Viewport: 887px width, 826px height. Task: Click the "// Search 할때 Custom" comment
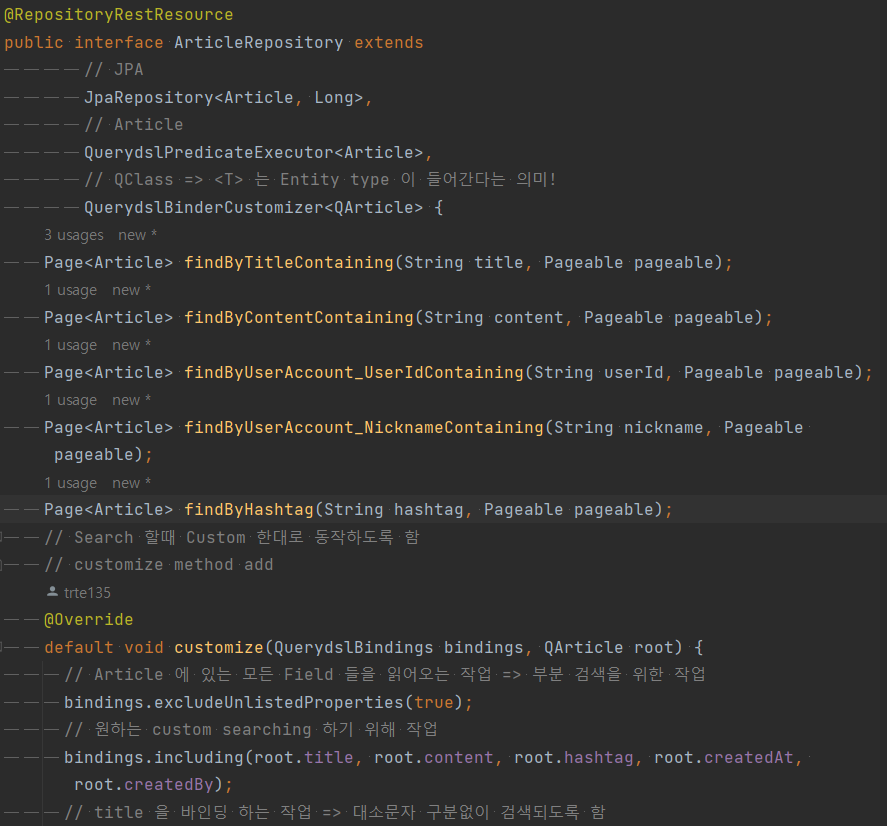231,537
